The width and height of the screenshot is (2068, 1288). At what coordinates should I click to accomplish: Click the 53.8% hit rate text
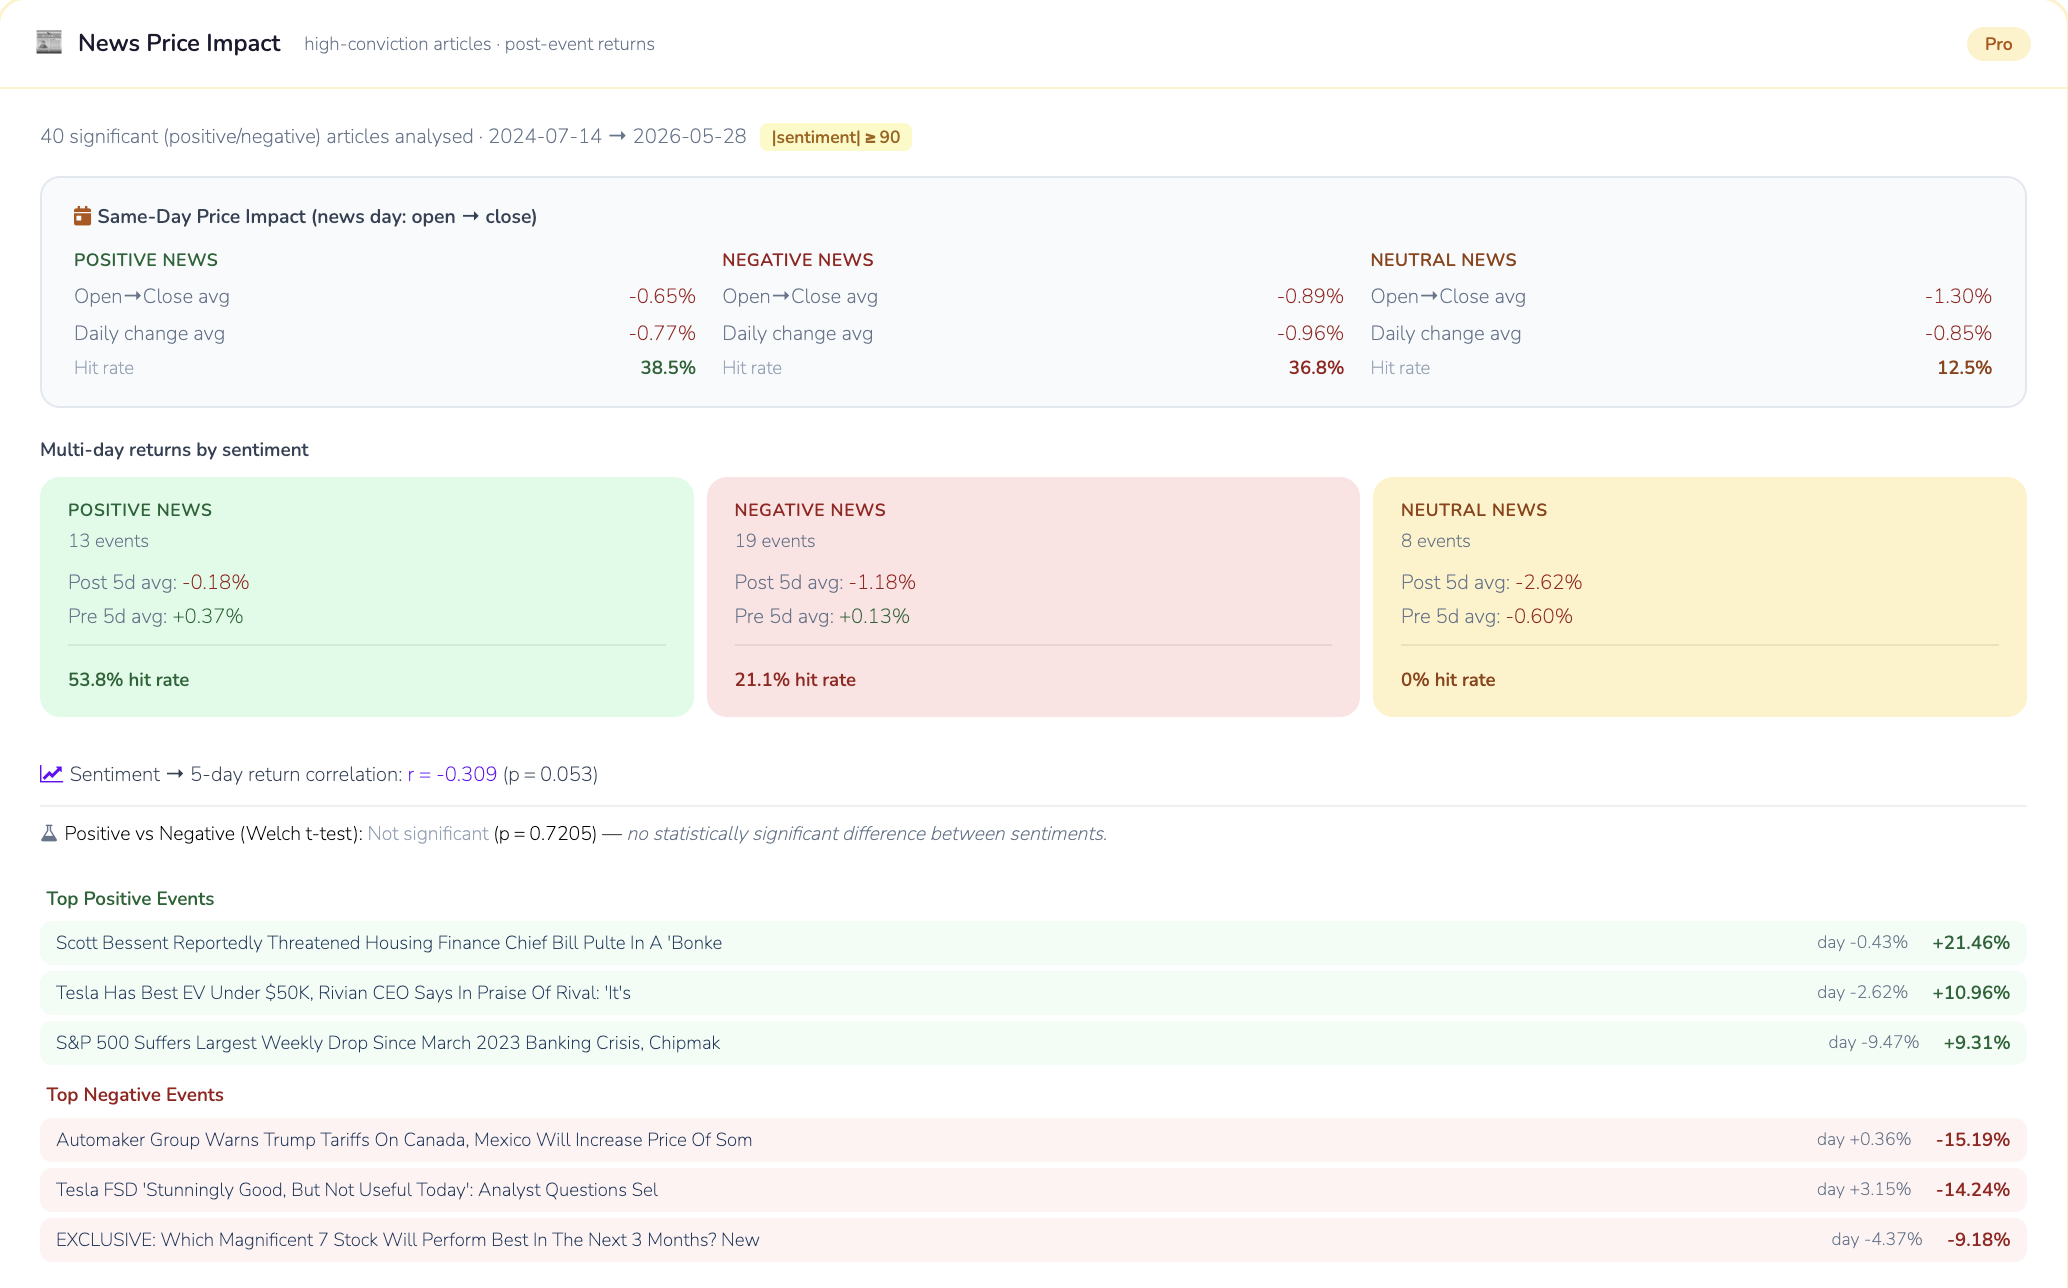click(x=128, y=680)
